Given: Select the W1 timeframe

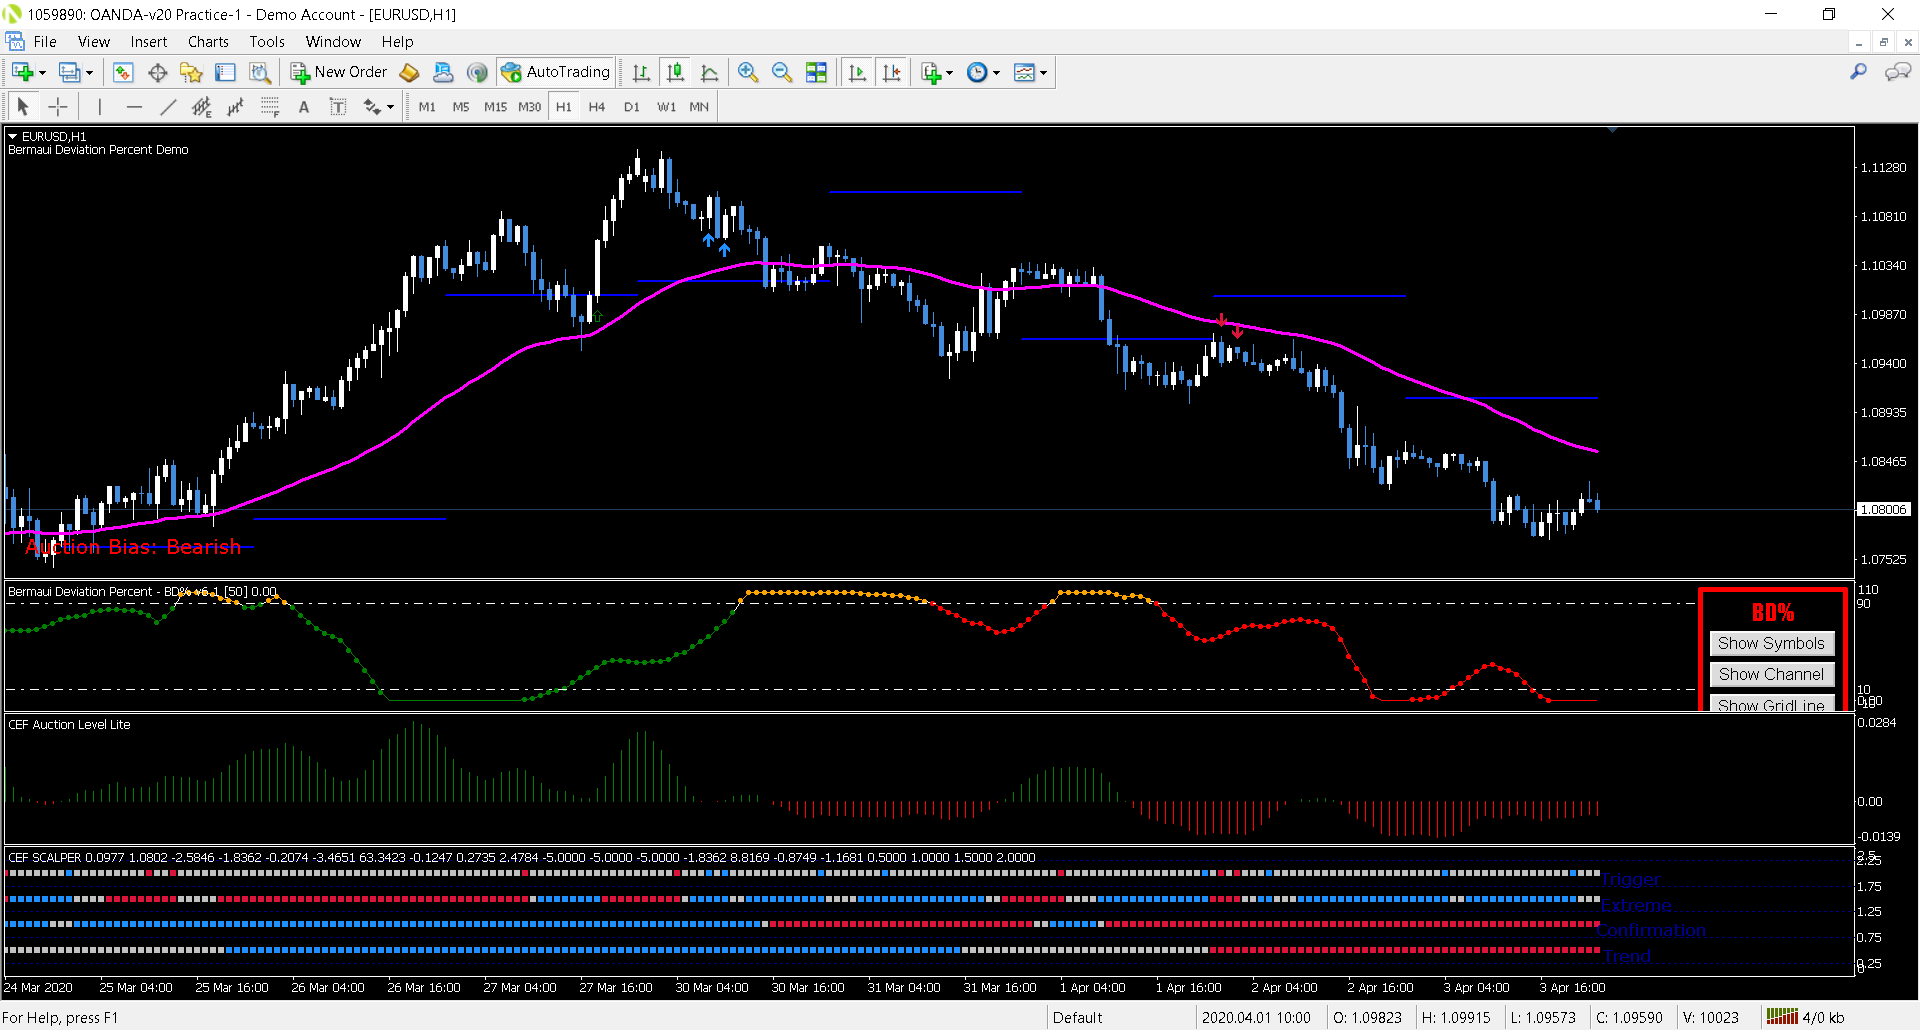Looking at the screenshot, I should 666,107.
